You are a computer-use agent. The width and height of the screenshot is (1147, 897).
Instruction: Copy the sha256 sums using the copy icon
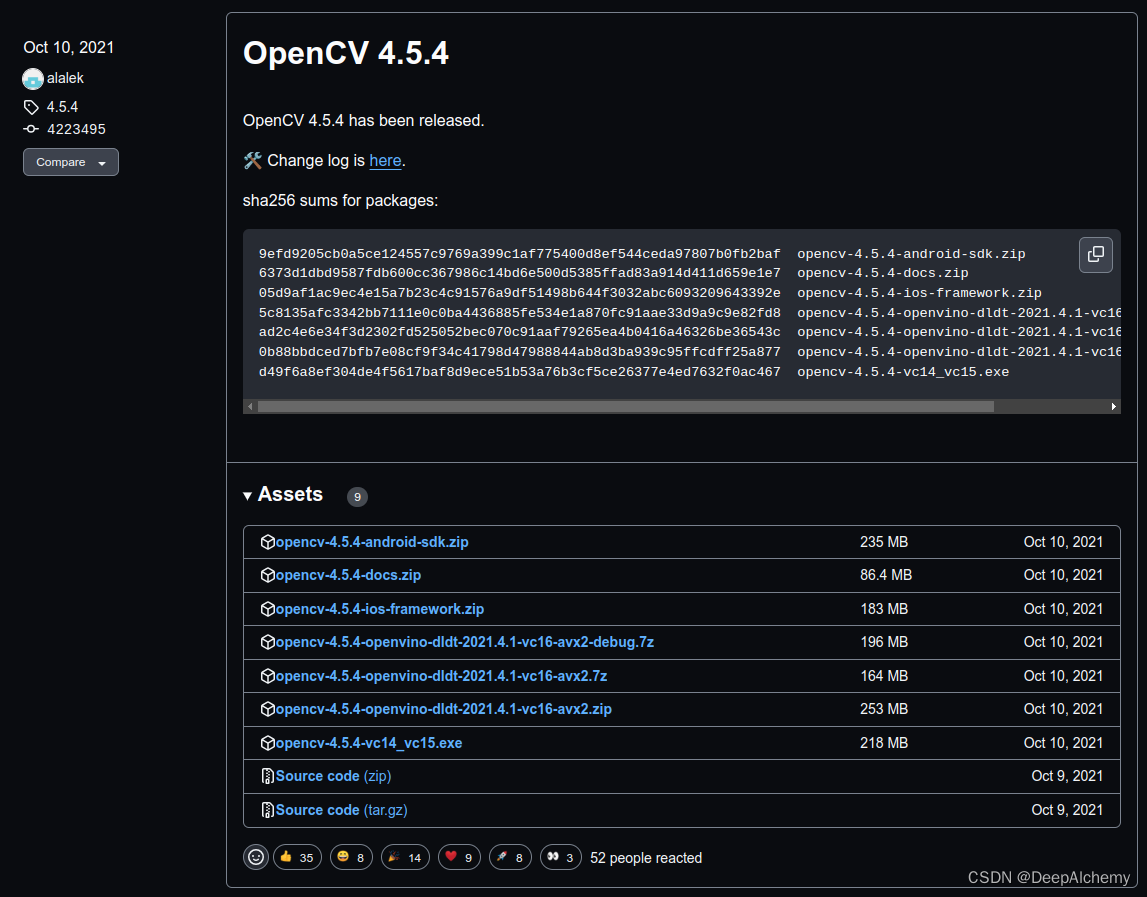tap(1095, 255)
